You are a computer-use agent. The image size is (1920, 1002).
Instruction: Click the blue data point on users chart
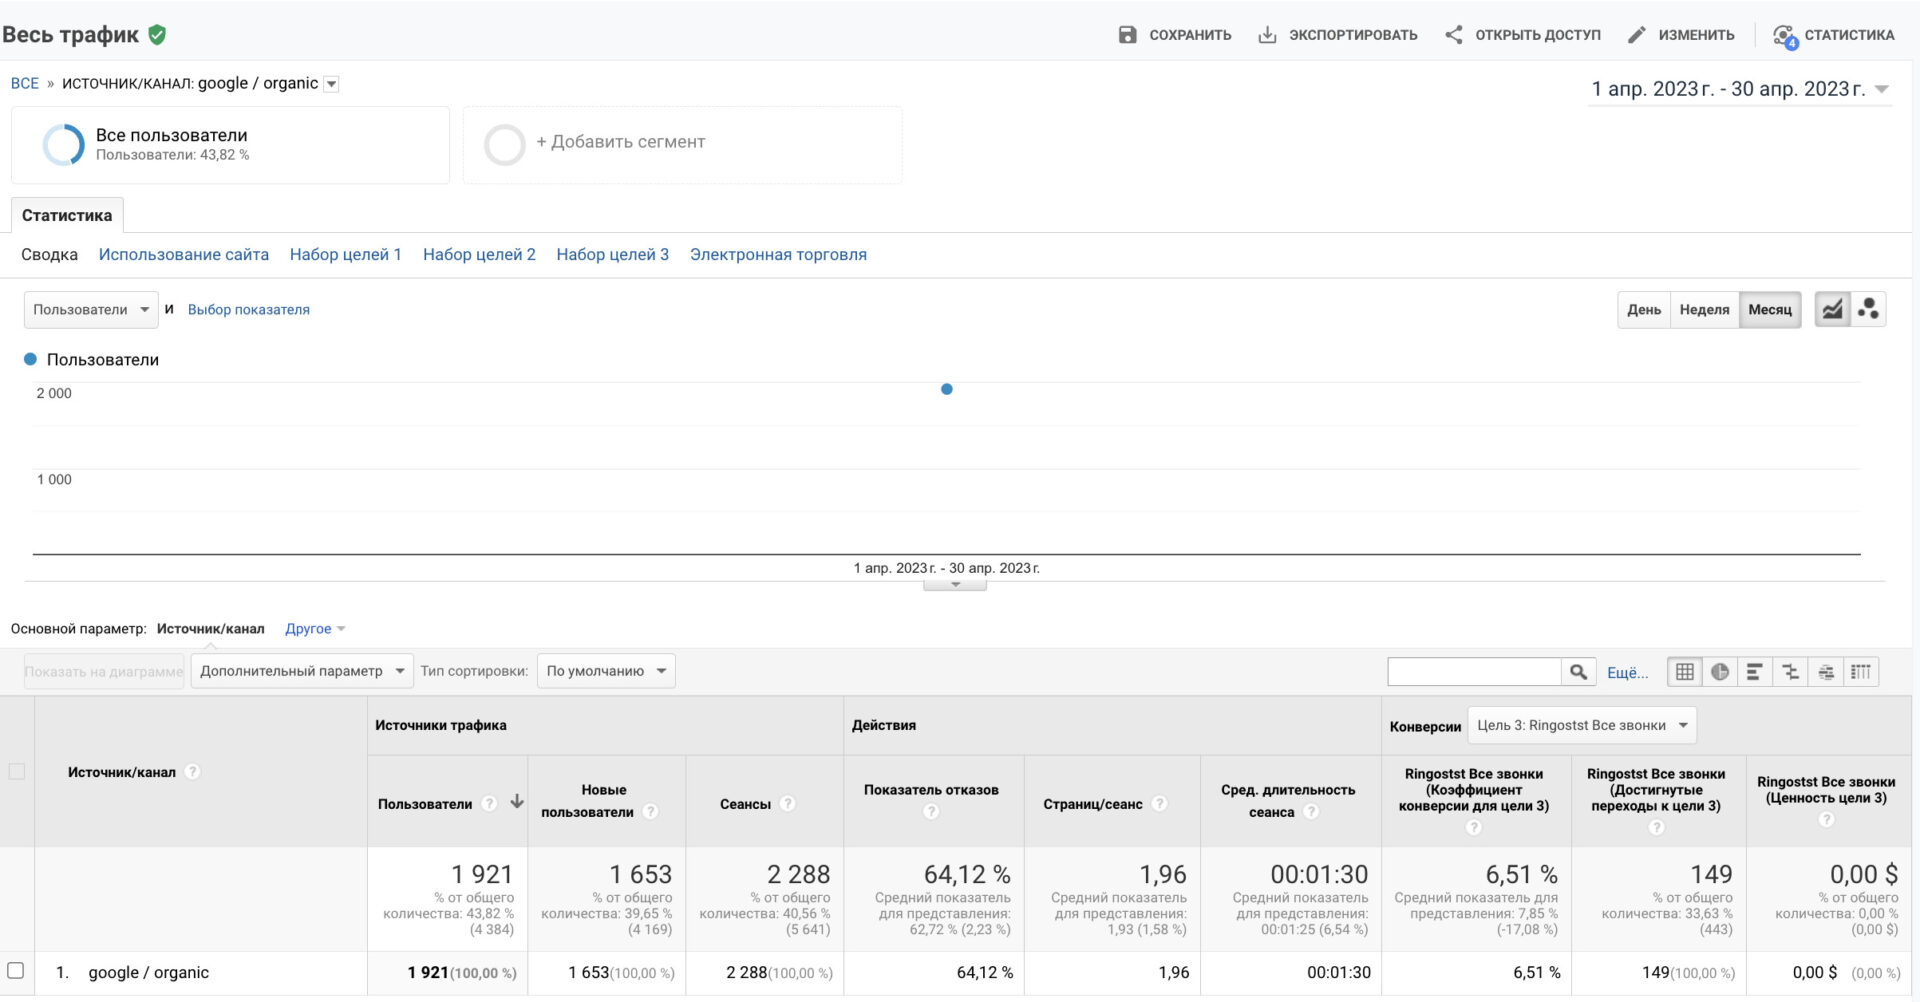pyautogui.click(x=947, y=389)
